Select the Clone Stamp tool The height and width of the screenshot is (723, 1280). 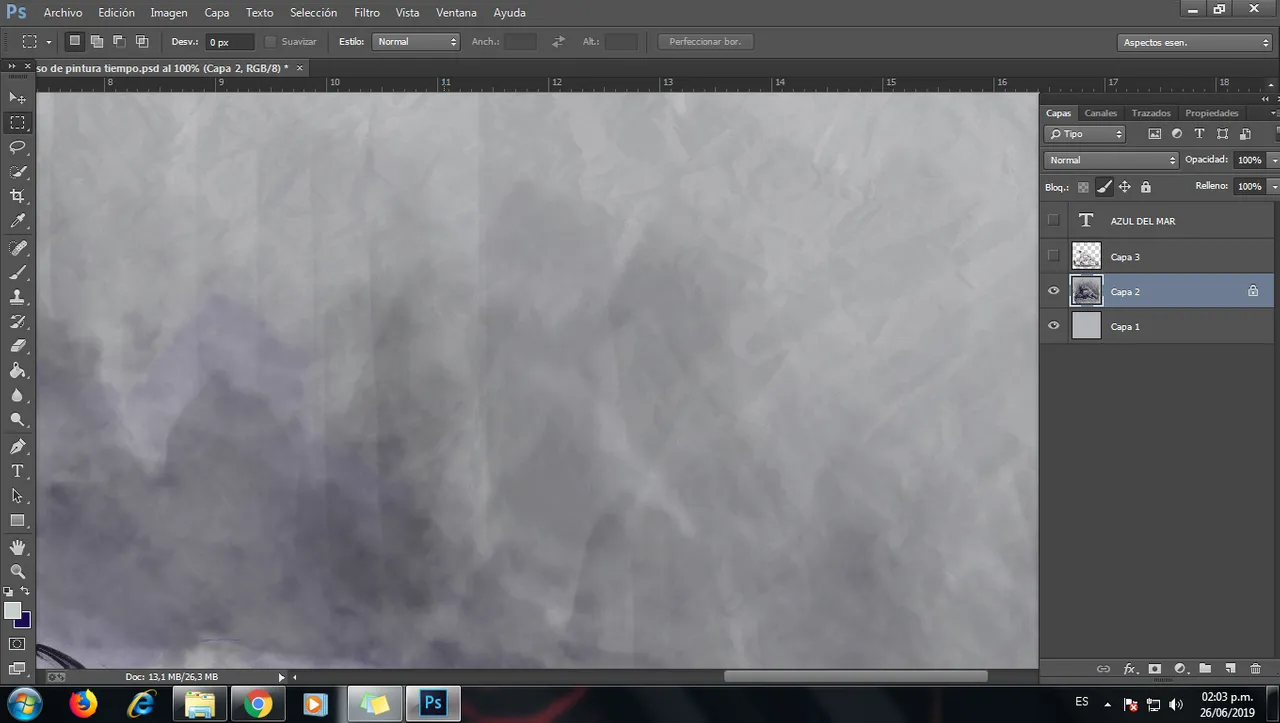(17, 297)
